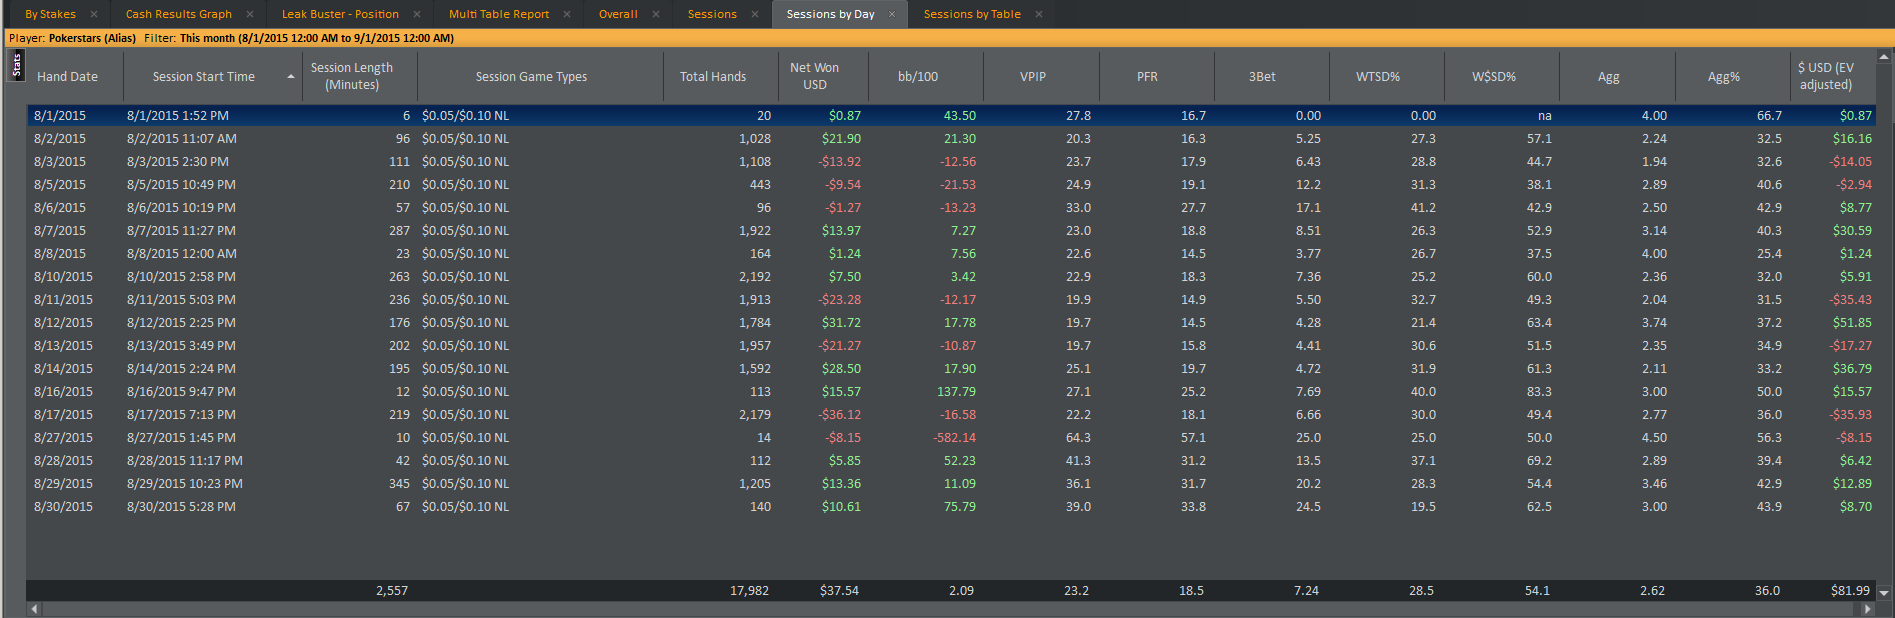Close the By Stakes tab
Viewport: 1895px width, 618px height.
94,14
